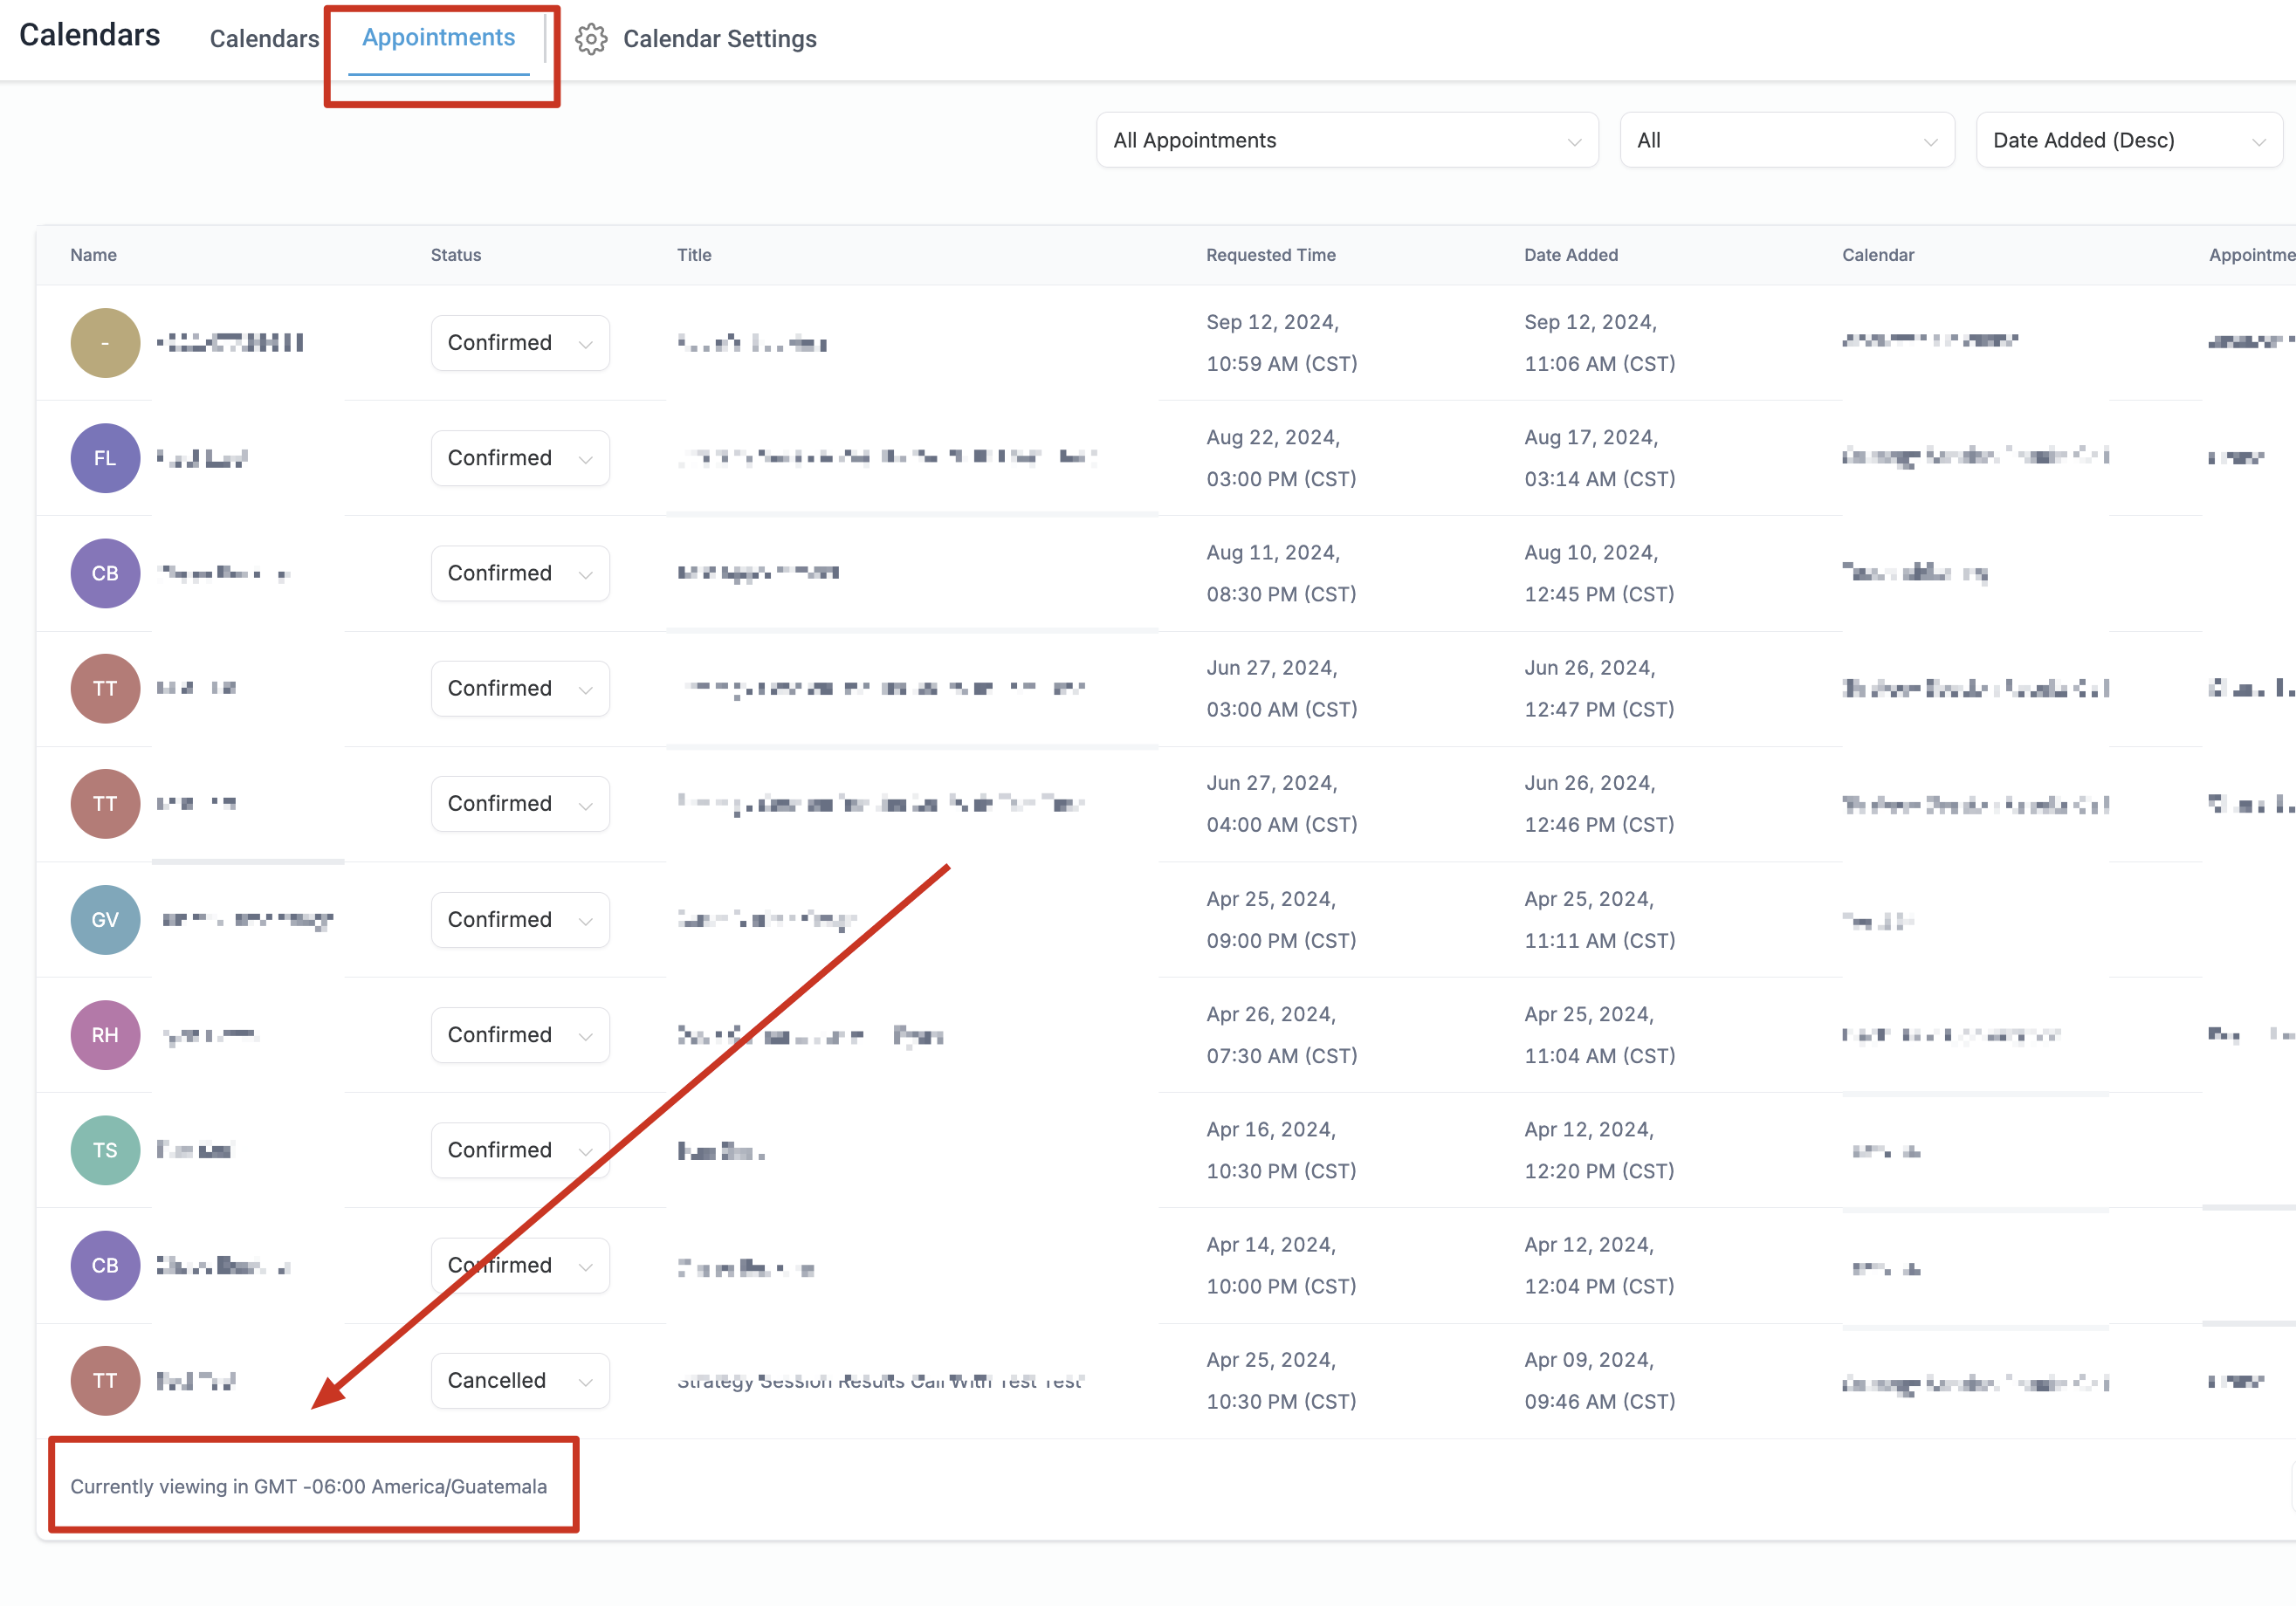Click the TT avatar beside Cancelled status
Image resolution: width=2296 pixels, height=1606 pixels.
click(x=105, y=1380)
